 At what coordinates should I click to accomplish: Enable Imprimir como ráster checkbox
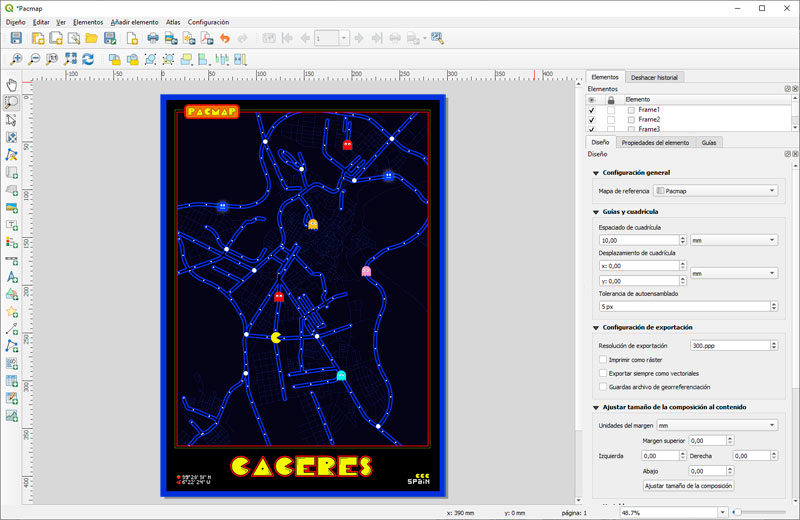[x=603, y=359]
